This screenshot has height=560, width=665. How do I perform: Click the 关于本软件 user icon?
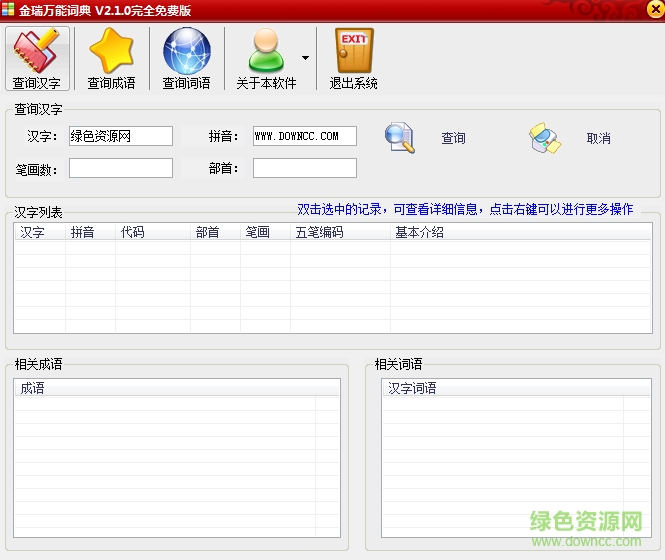coord(266,51)
